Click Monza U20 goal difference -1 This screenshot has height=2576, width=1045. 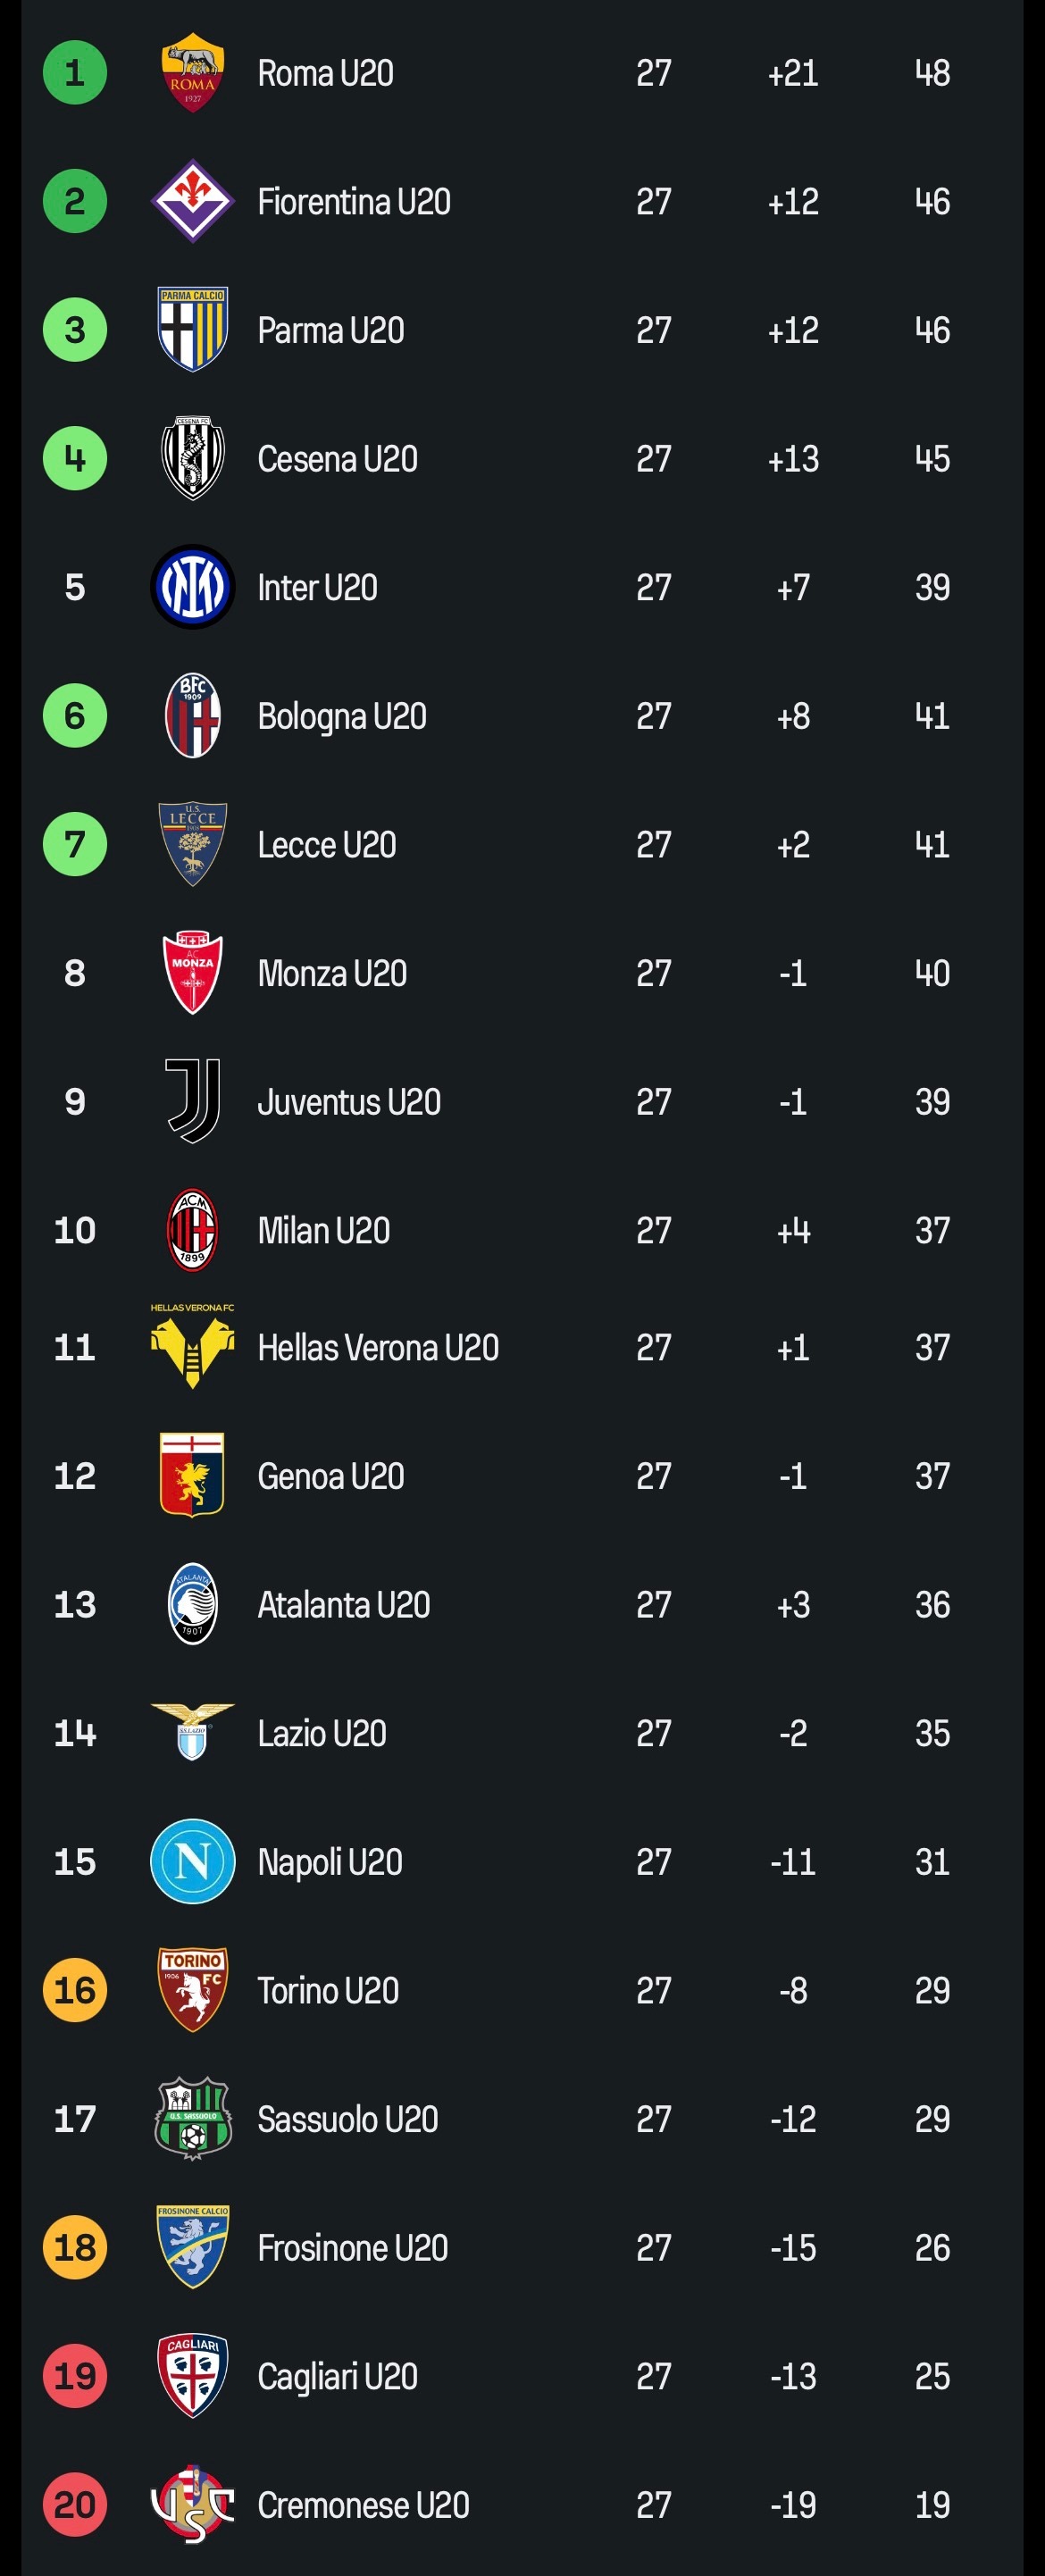[793, 973]
